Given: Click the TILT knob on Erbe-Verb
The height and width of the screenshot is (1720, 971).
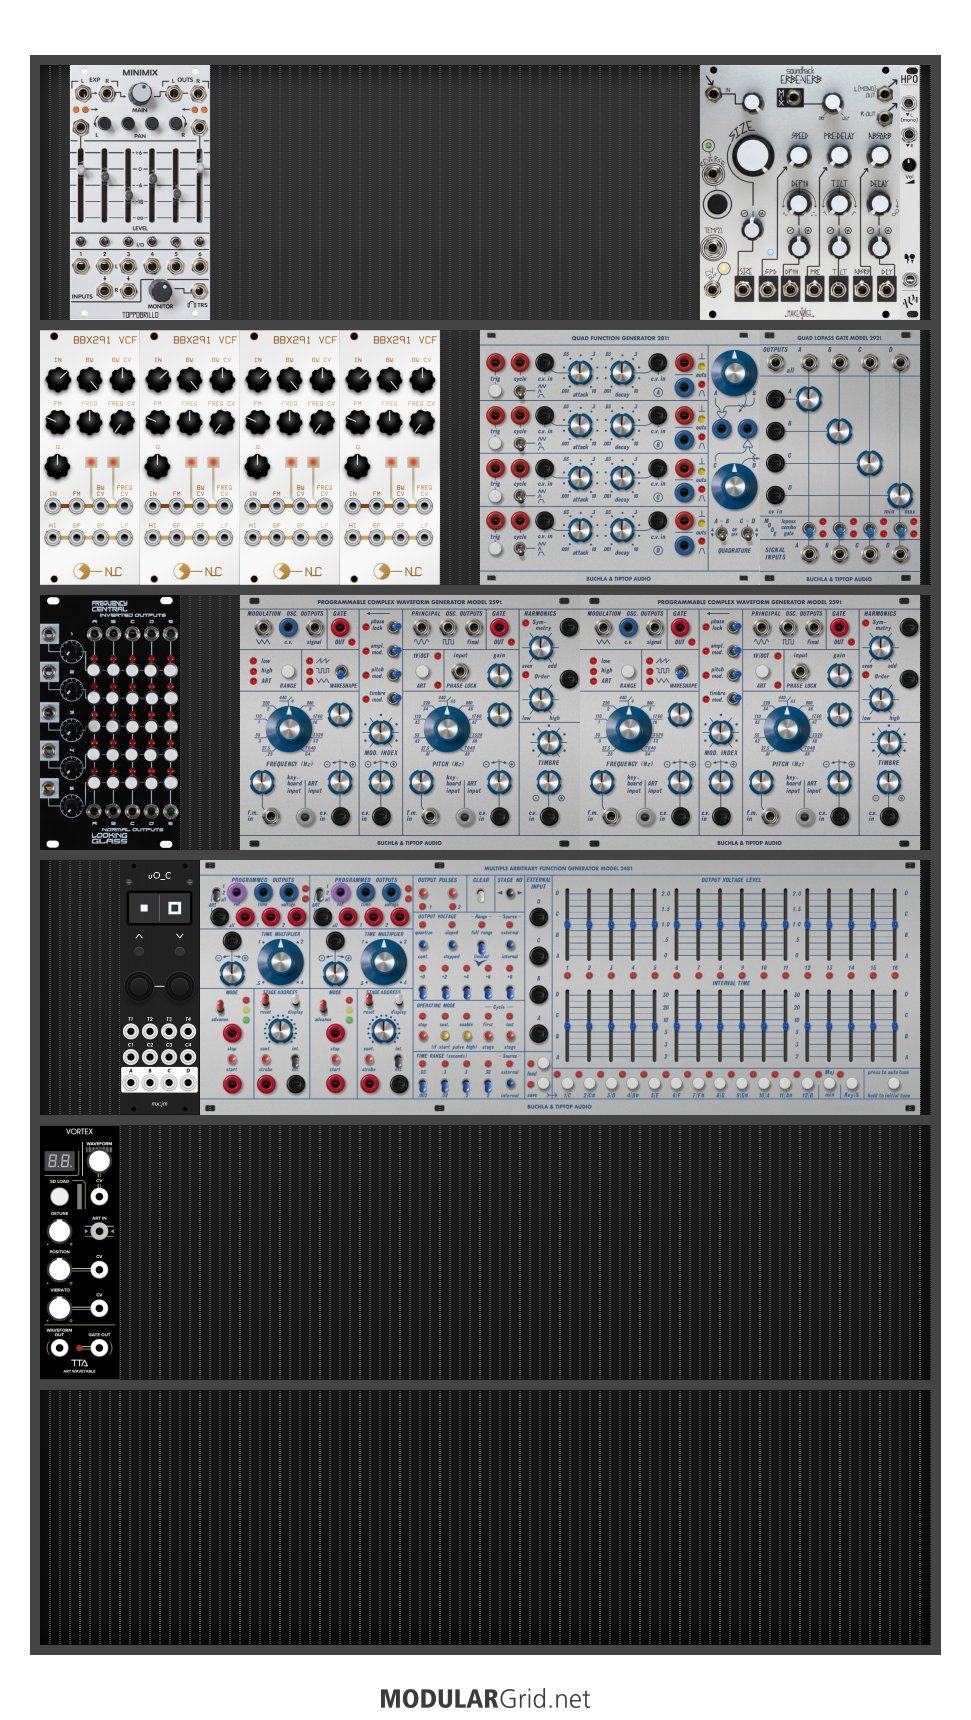Looking at the screenshot, I should 839,203.
